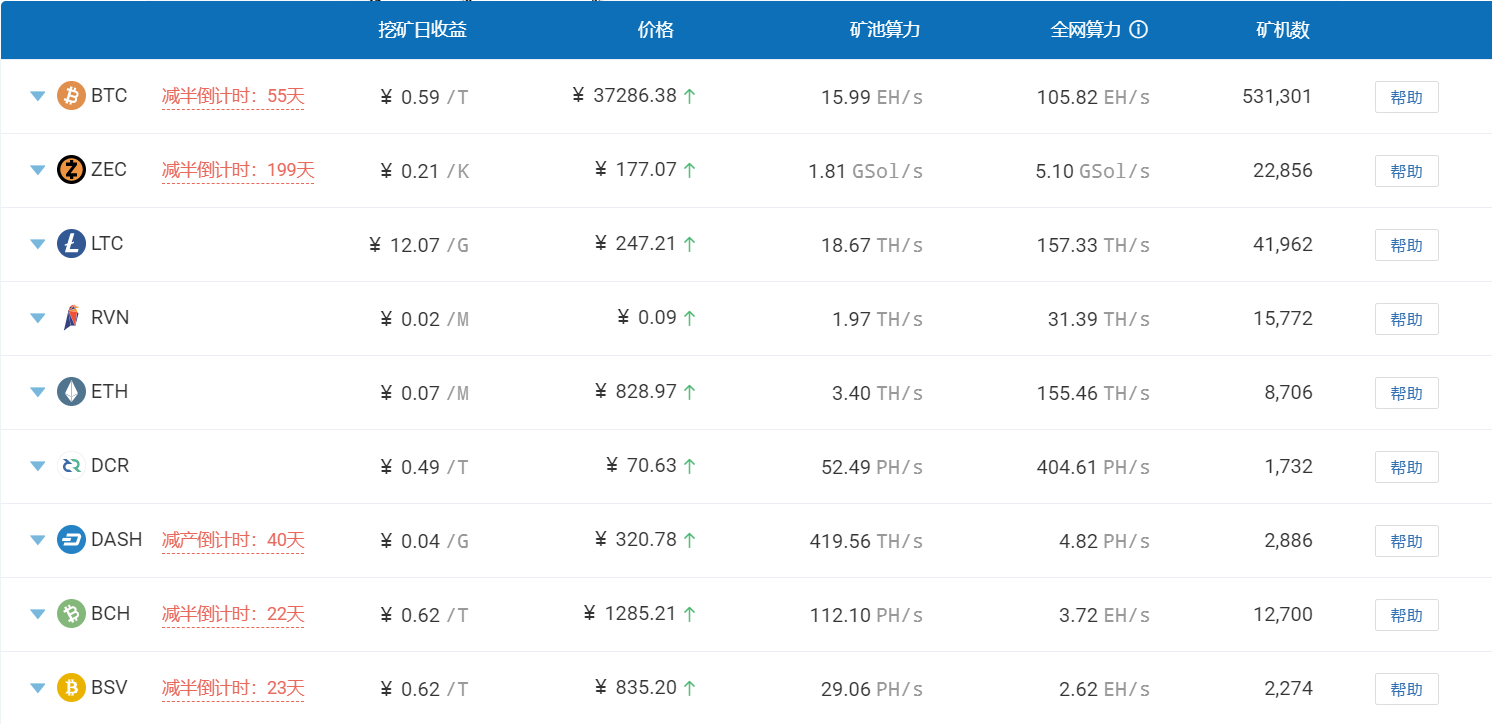
Task: Open 帮助 for the LTC row
Action: click(x=1406, y=245)
